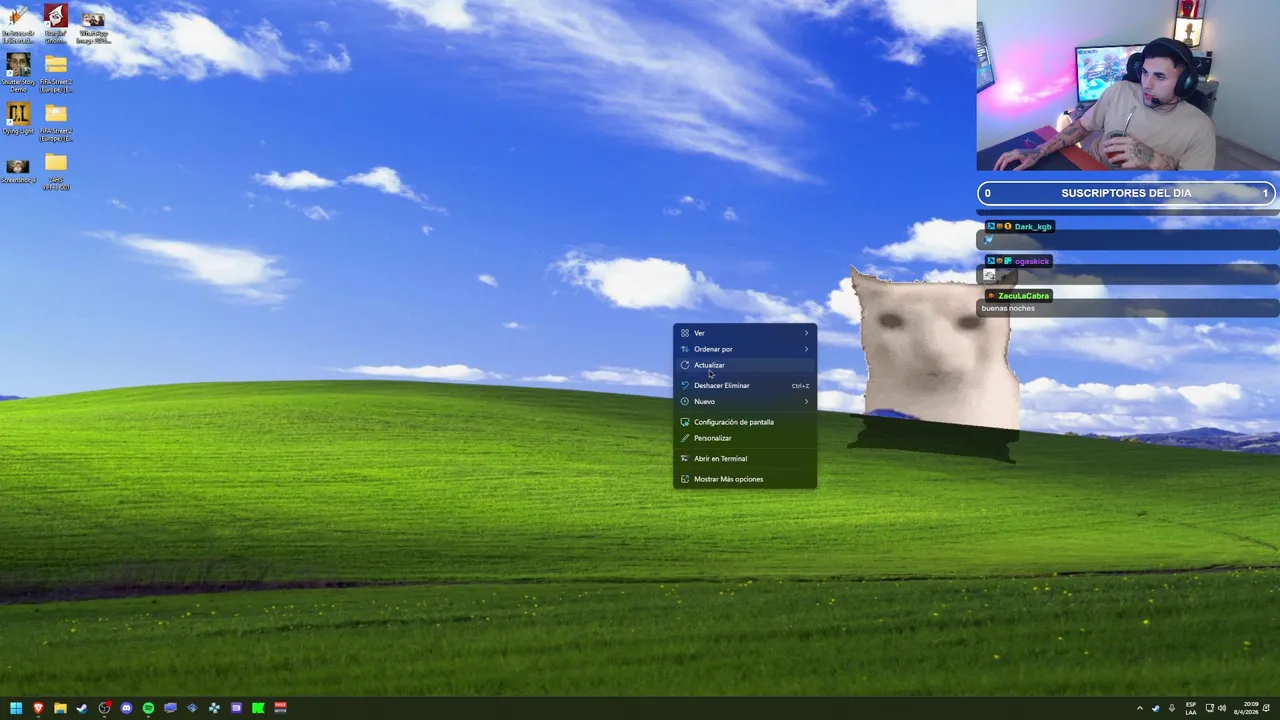Open the red Voicemeeter-style taskbar icon
1280x720 pixels.
(x=280, y=708)
